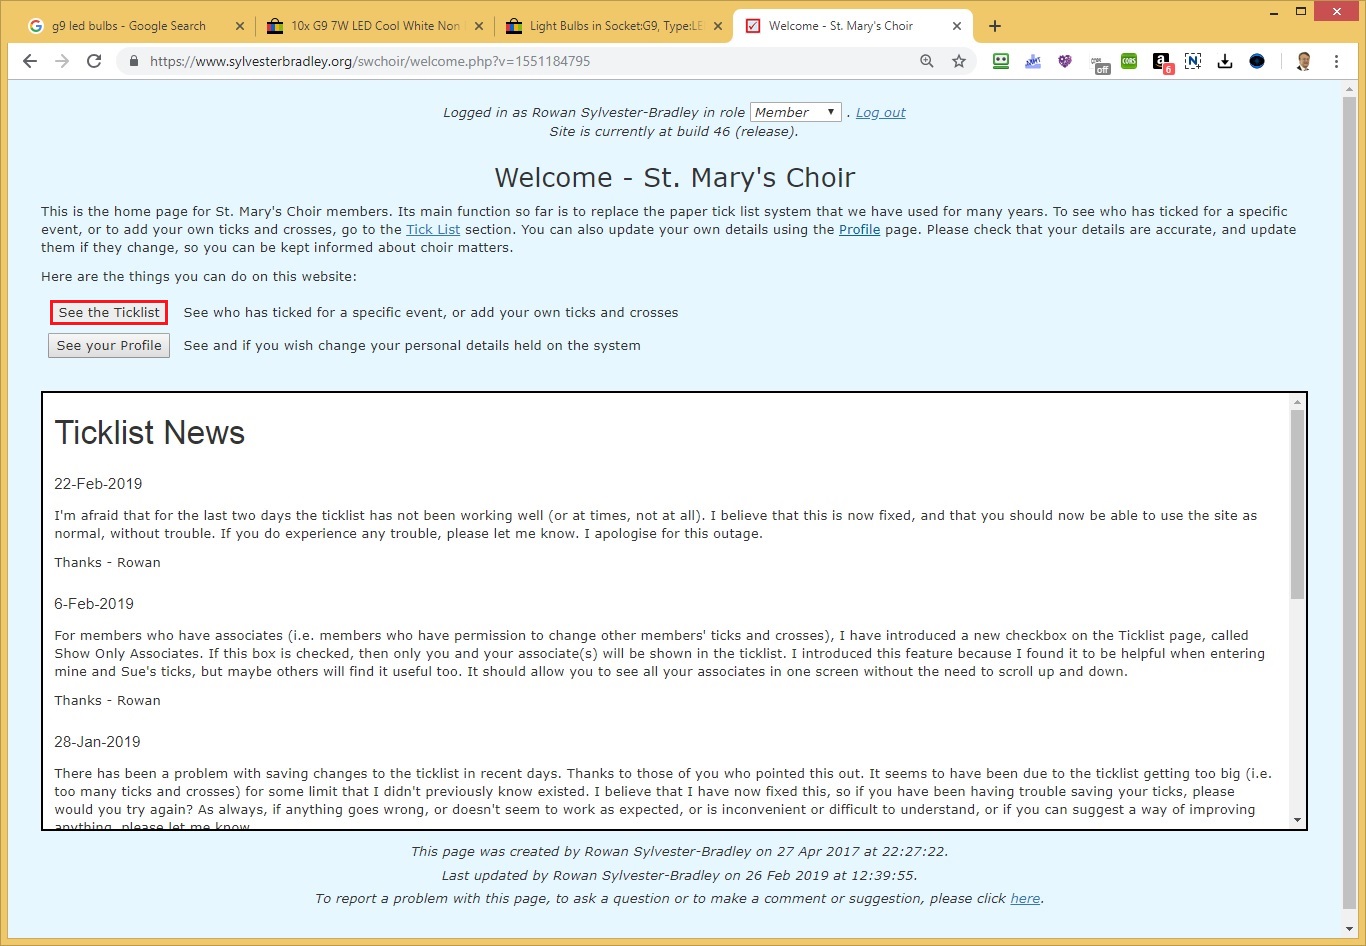This screenshot has width=1366, height=946.
Task: Click the '28-Jan-2019' news date
Action: (97, 741)
